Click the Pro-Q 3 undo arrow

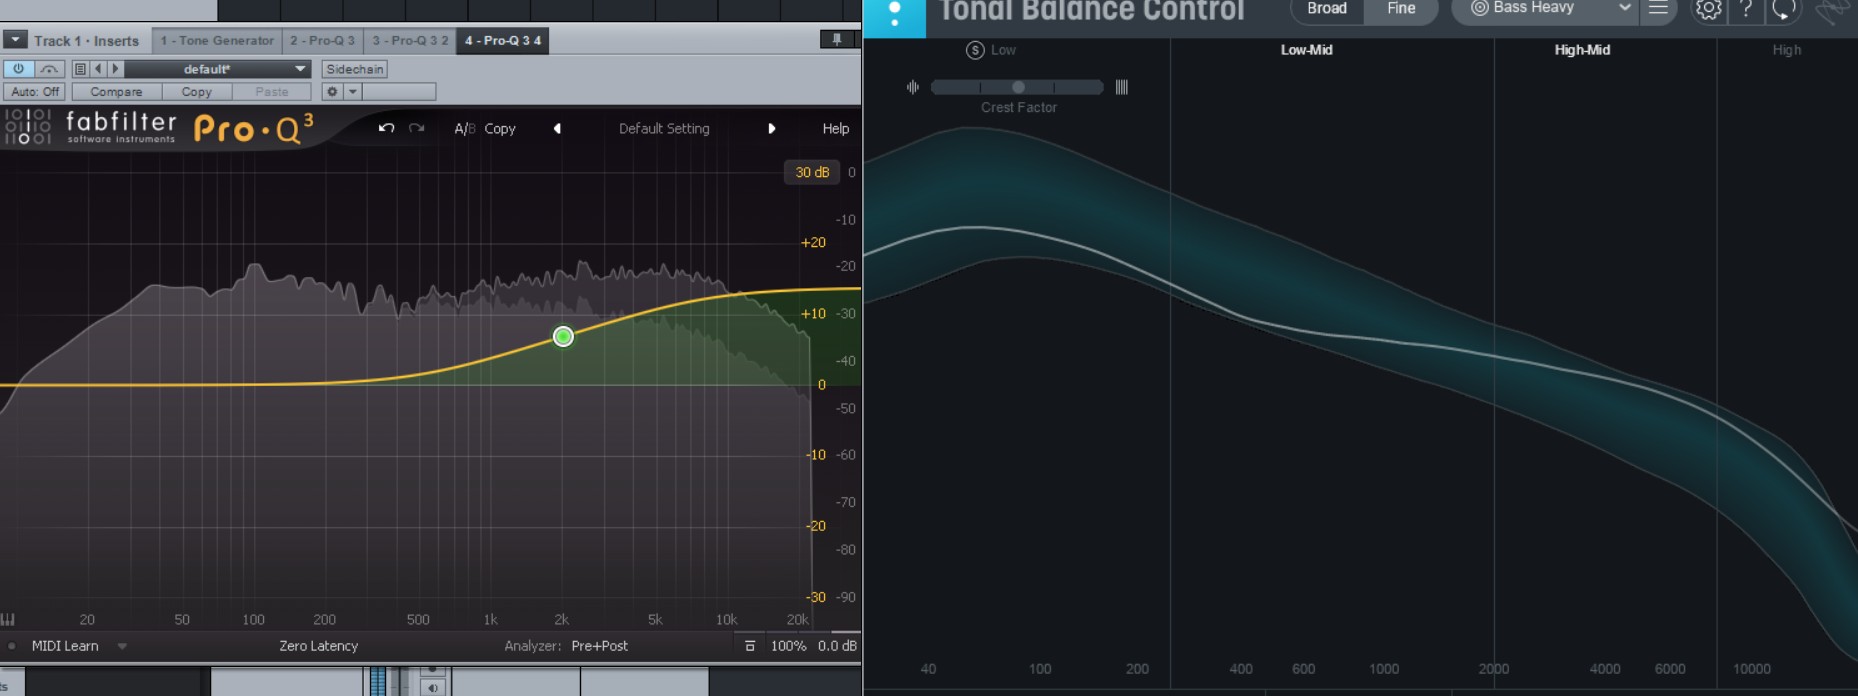(x=386, y=128)
